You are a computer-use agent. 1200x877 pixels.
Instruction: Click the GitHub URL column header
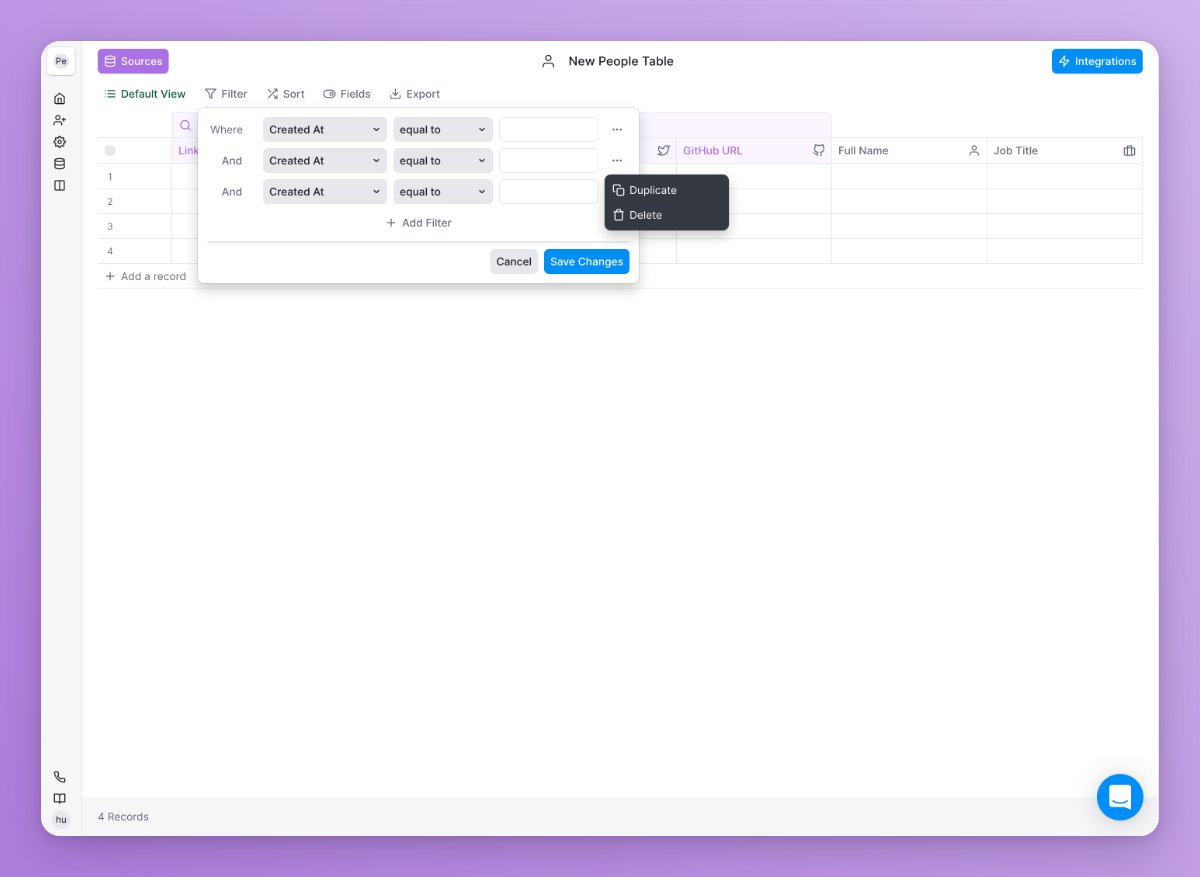754,151
